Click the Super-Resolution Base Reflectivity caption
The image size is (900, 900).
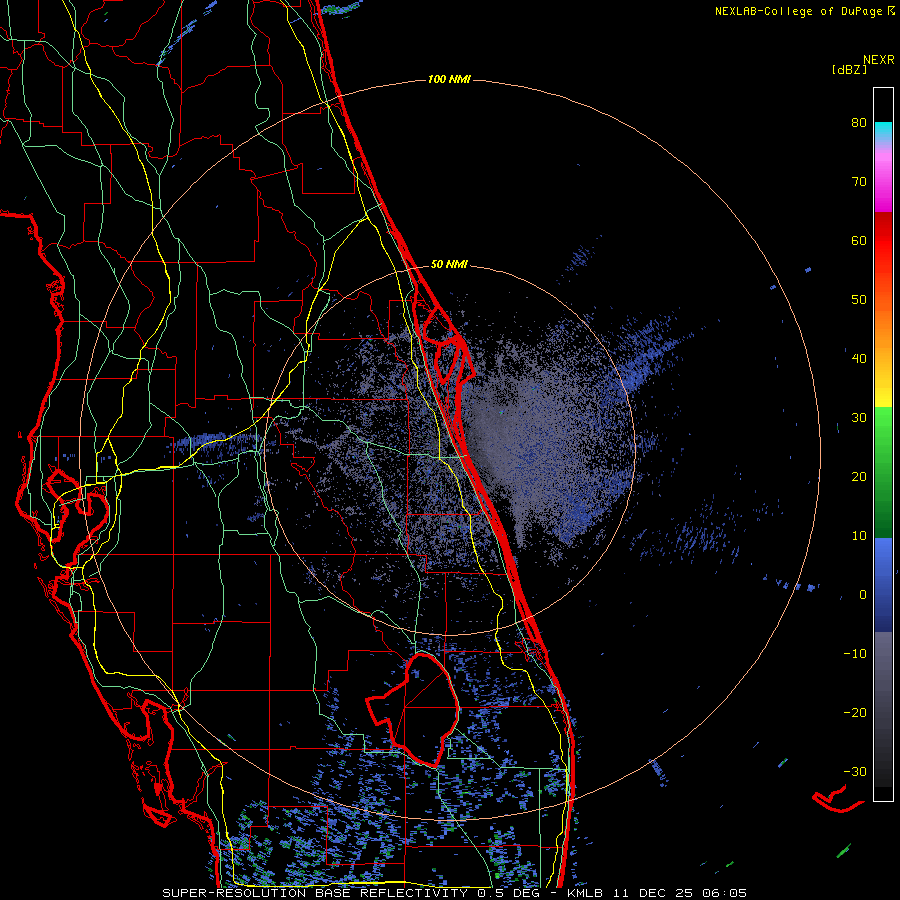[315, 893]
